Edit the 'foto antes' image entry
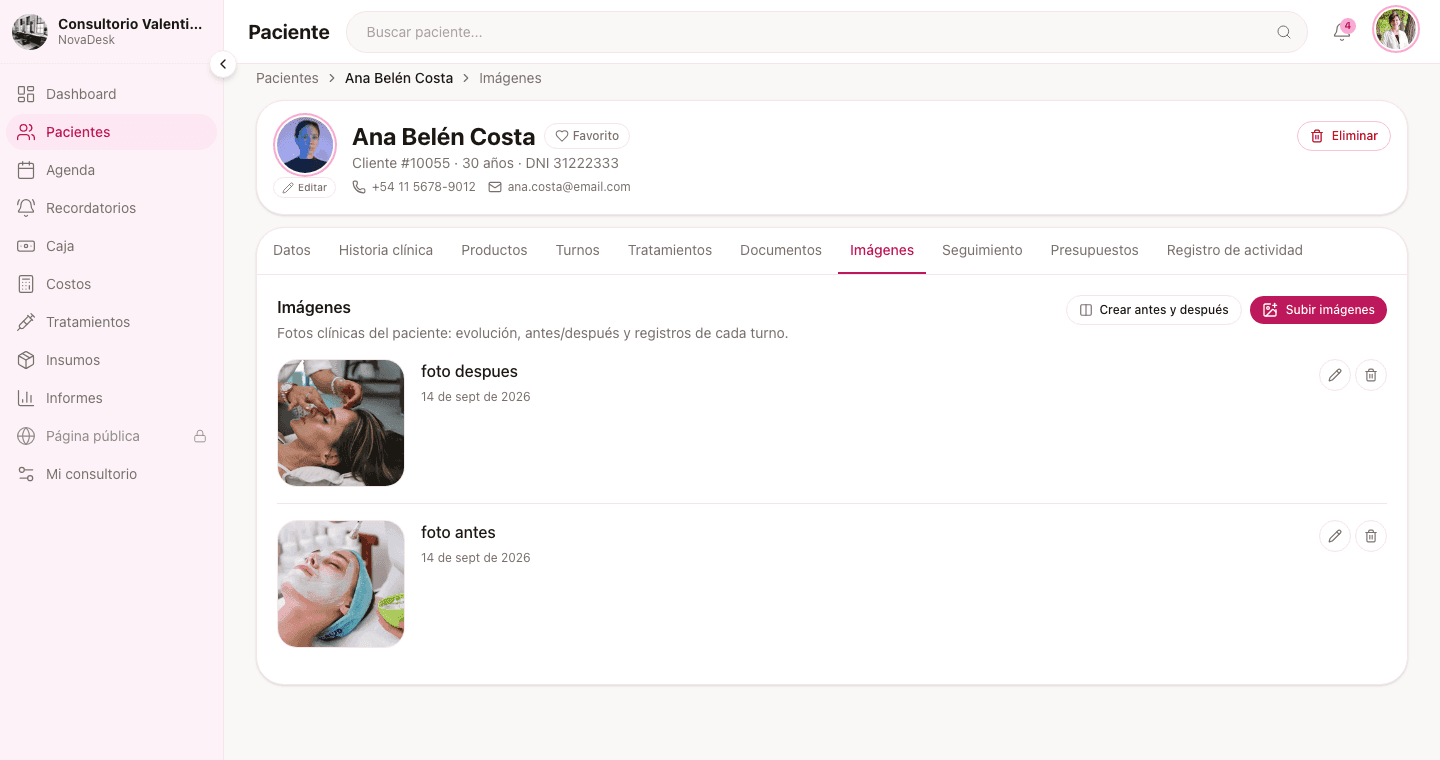The width and height of the screenshot is (1440, 760). click(1335, 536)
